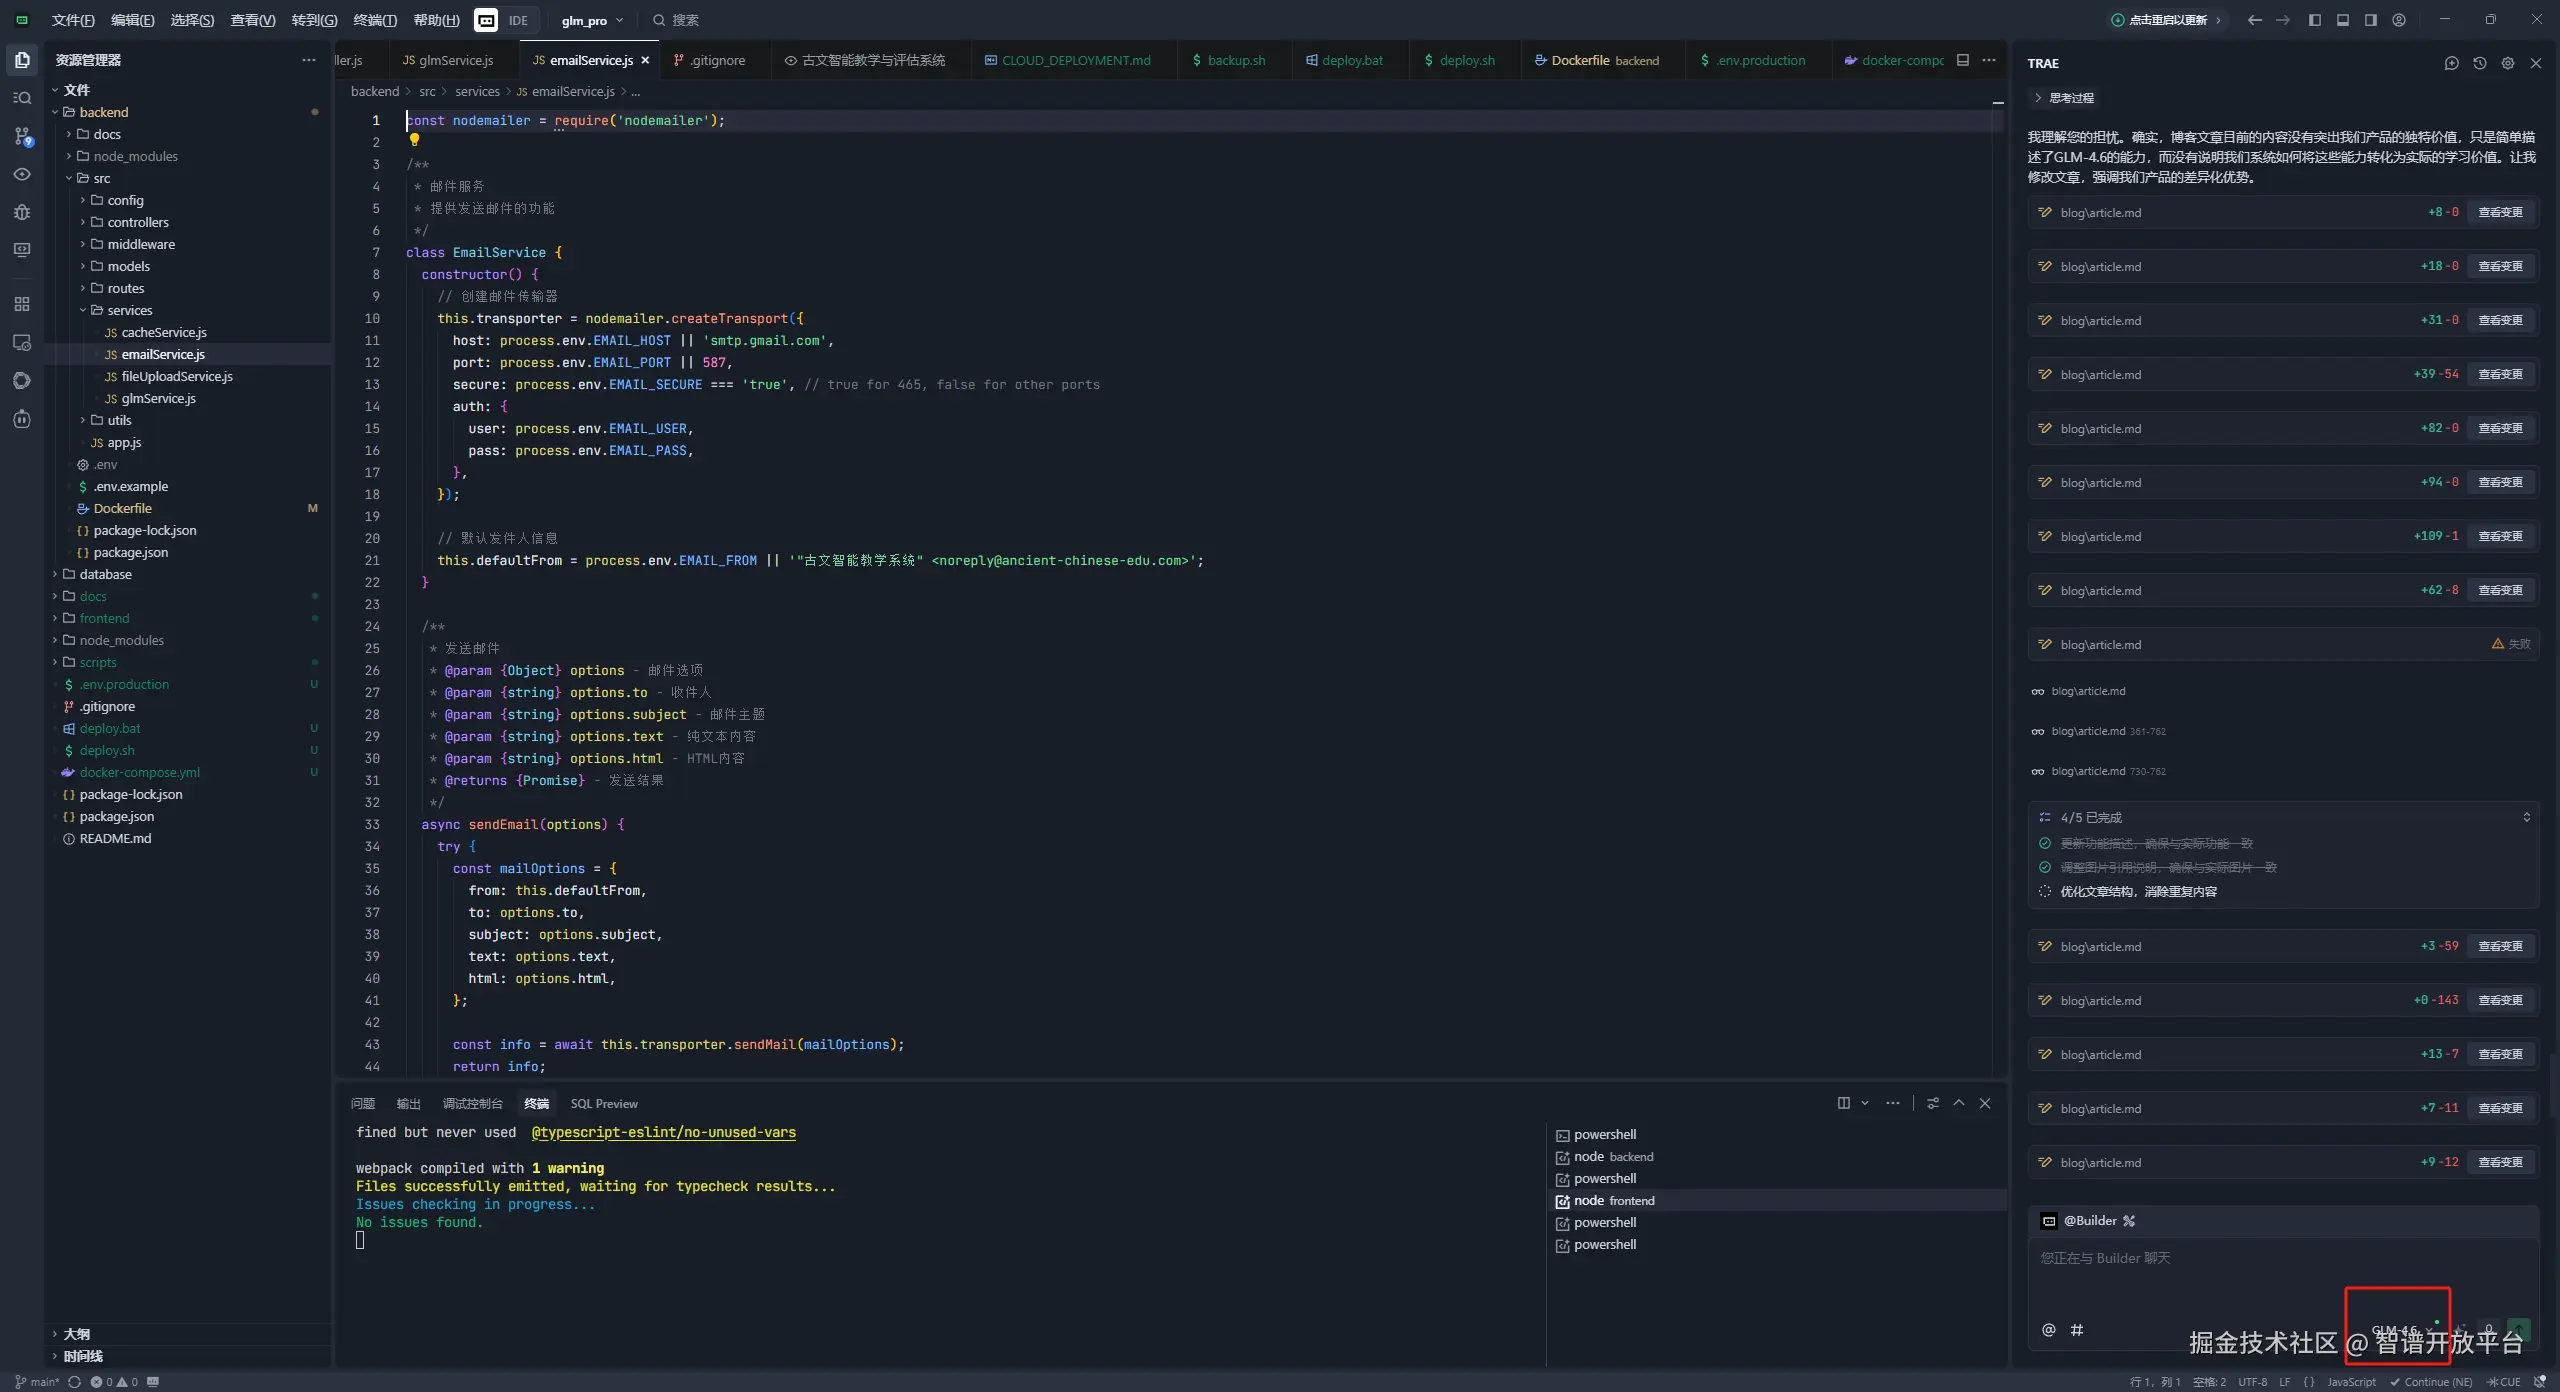Open the 终端(T) menu
Viewport: 2560px width, 1392px height.
pyautogui.click(x=374, y=20)
